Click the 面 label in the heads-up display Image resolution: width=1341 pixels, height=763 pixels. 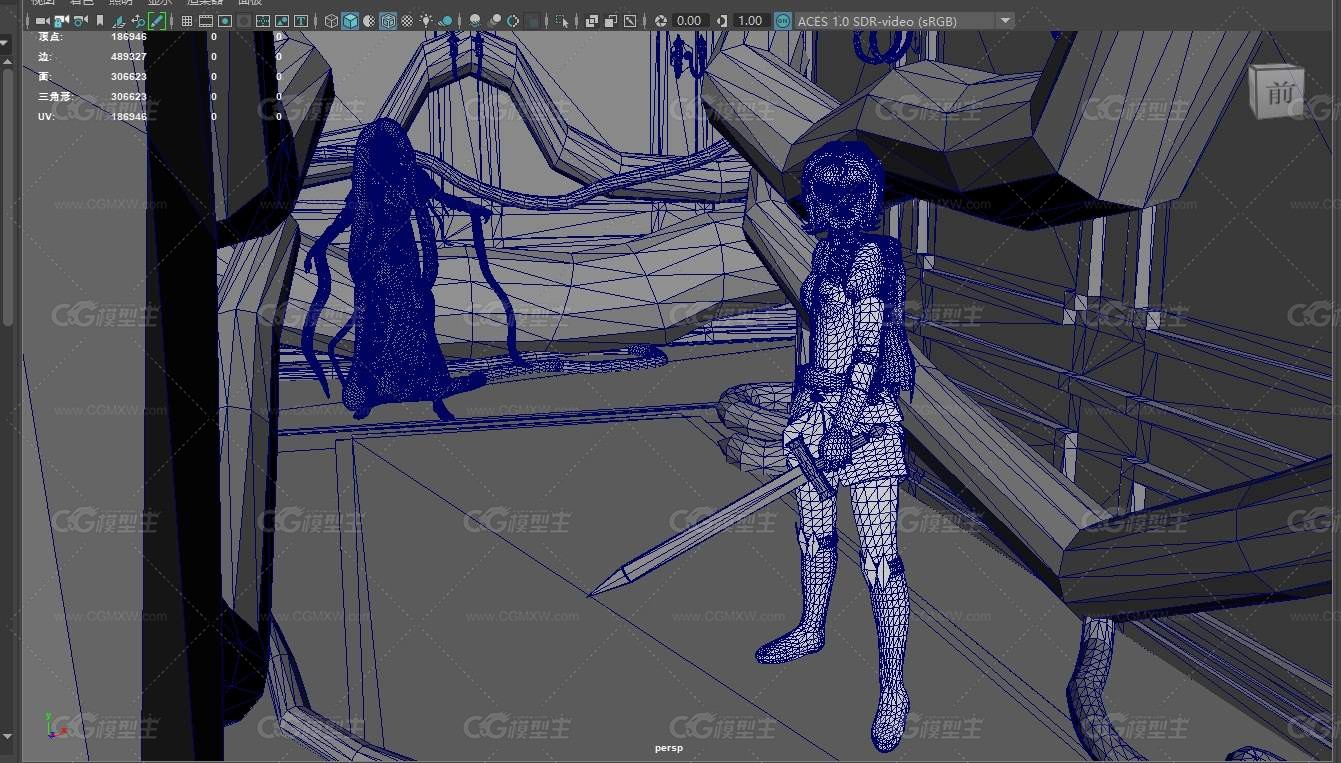pos(44,76)
